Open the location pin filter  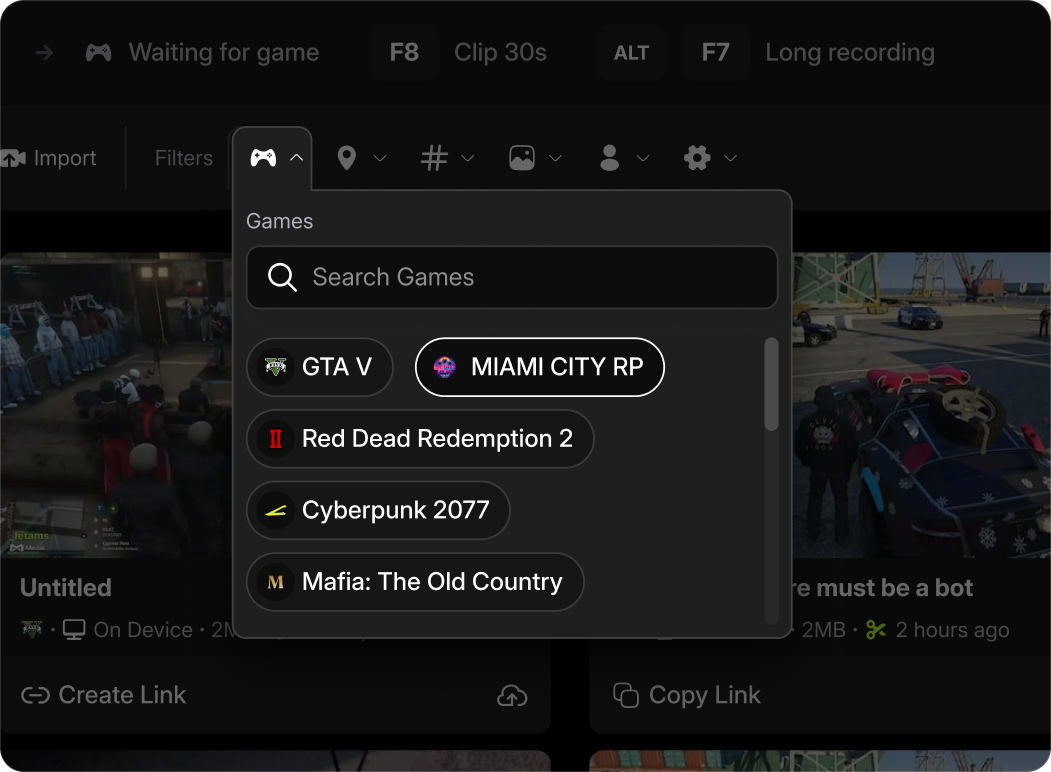(x=347, y=158)
